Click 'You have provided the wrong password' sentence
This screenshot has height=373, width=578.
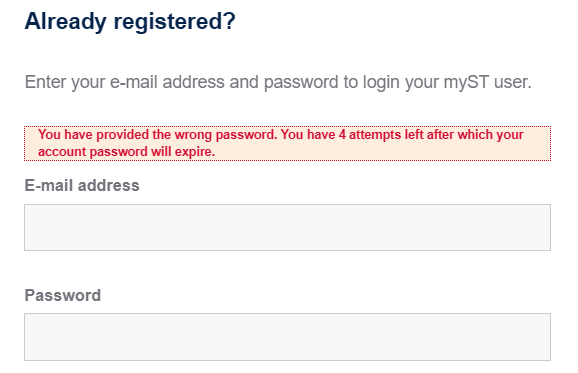tap(157, 135)
